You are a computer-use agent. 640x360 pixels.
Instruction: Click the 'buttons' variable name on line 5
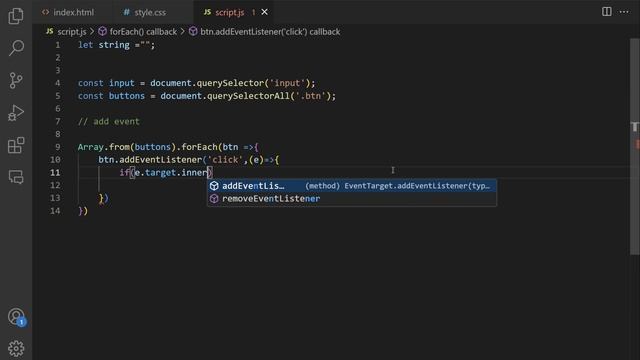(127, 96)
